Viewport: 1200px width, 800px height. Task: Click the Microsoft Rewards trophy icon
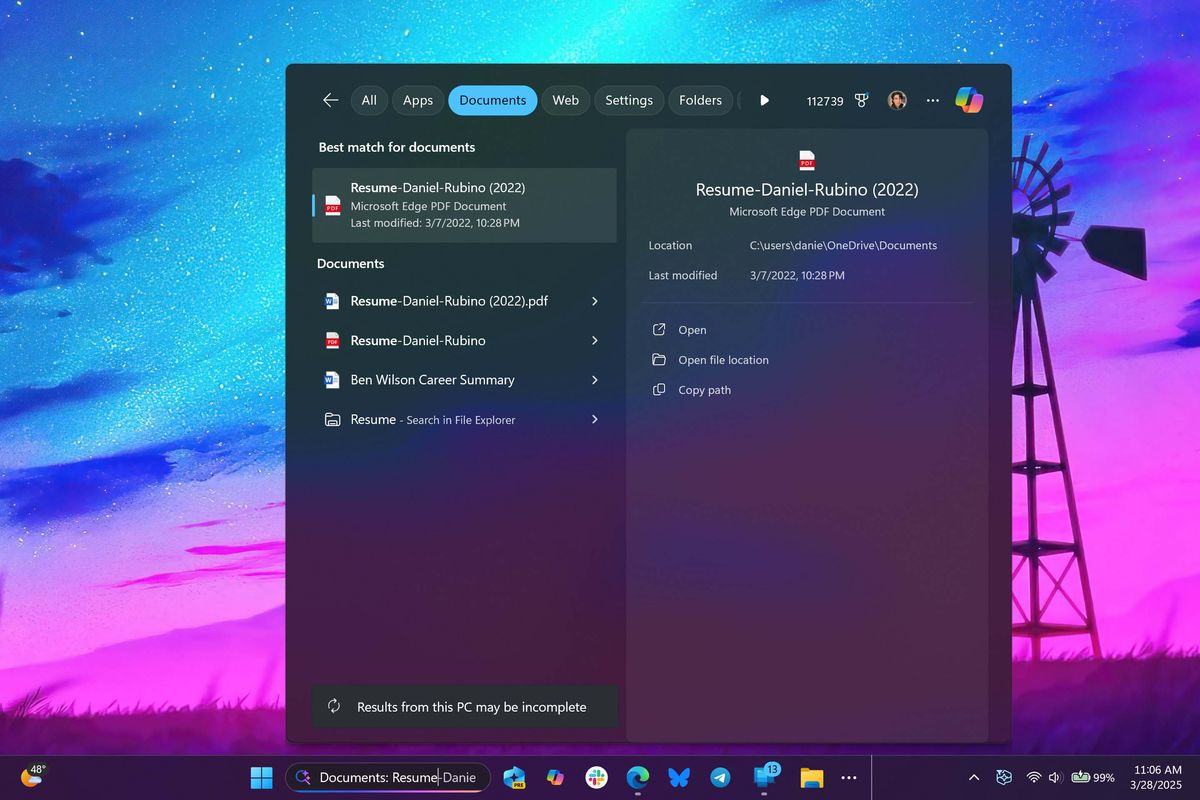[862, 100]
